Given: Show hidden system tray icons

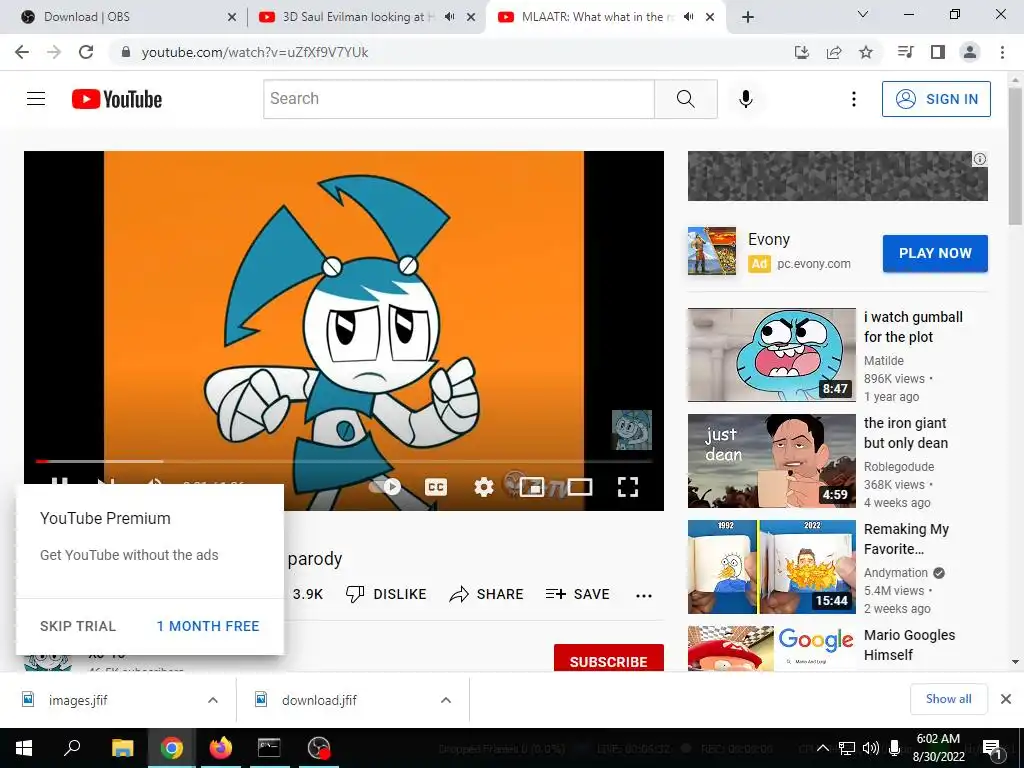Looking at the screenshot, I should pos(823,748).
